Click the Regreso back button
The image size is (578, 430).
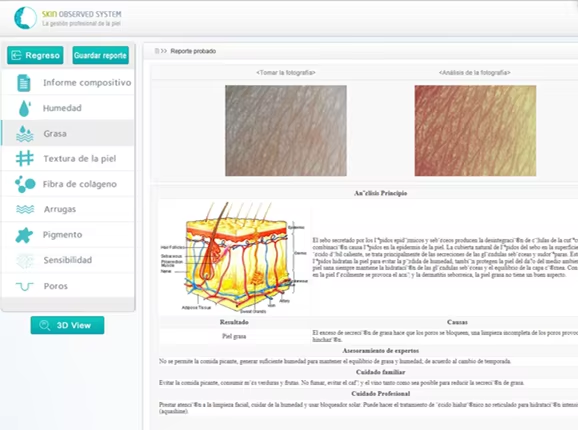(35, 55)
